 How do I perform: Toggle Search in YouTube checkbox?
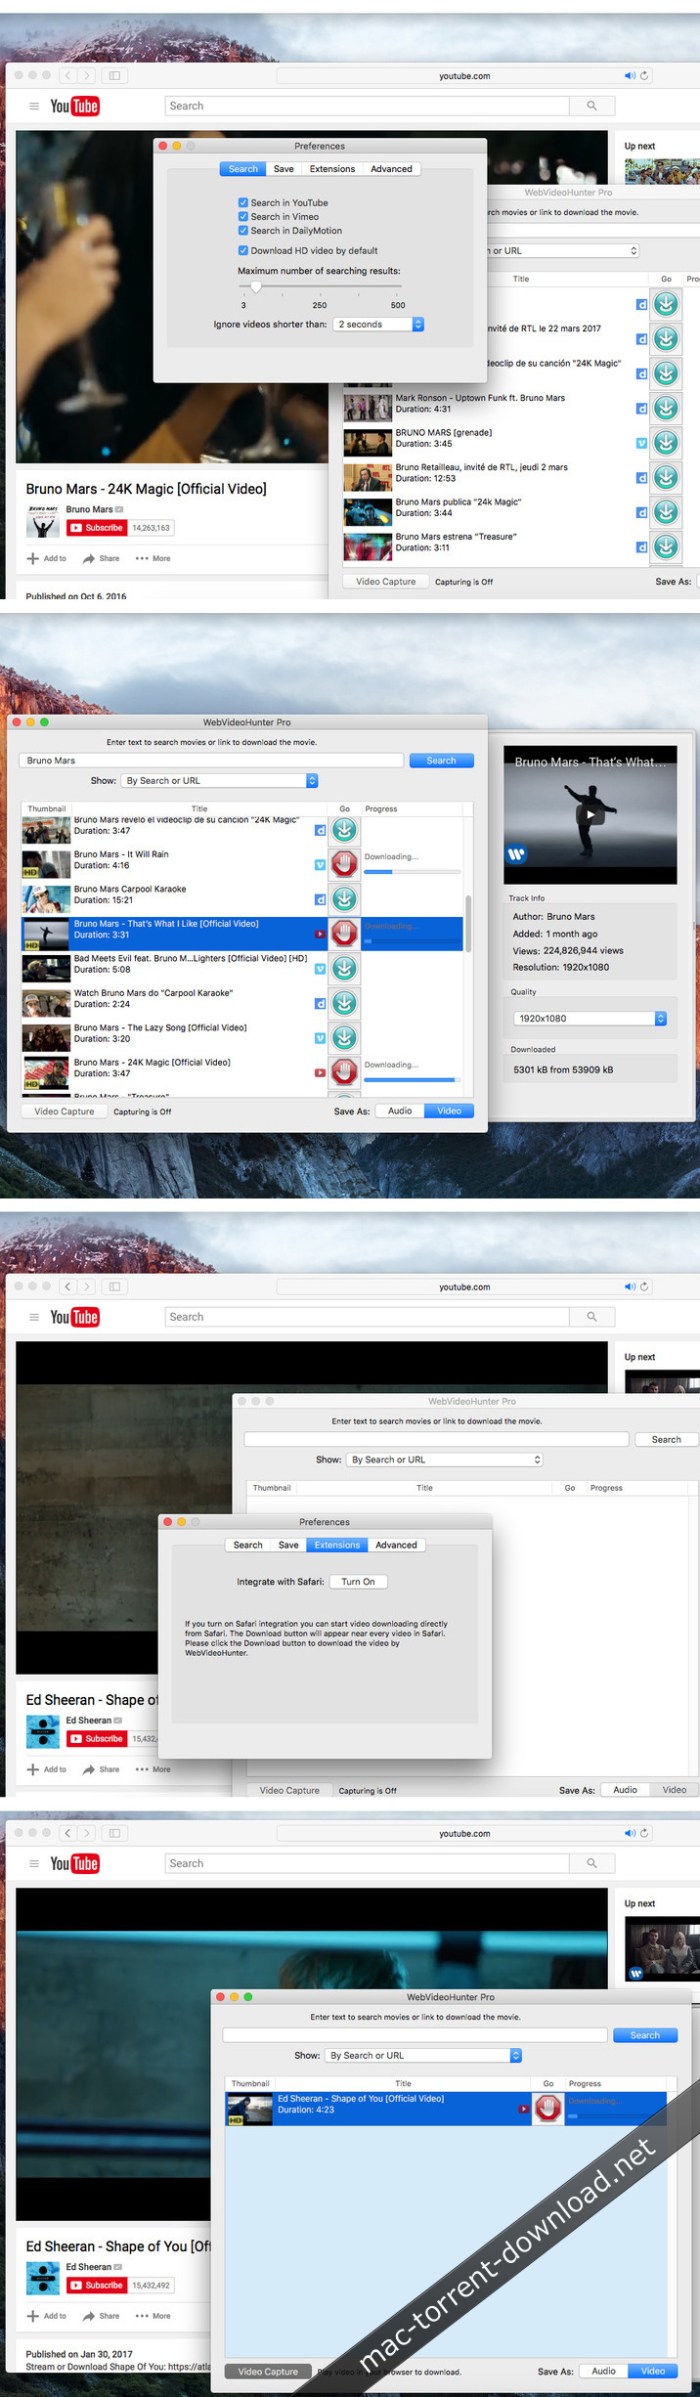243,202
